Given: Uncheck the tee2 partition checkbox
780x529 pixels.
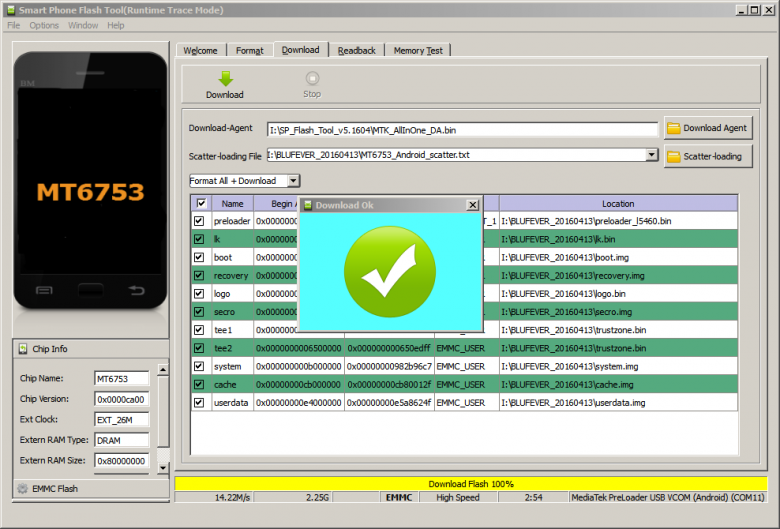Looking at the screenshot, I should coord(199,348).
